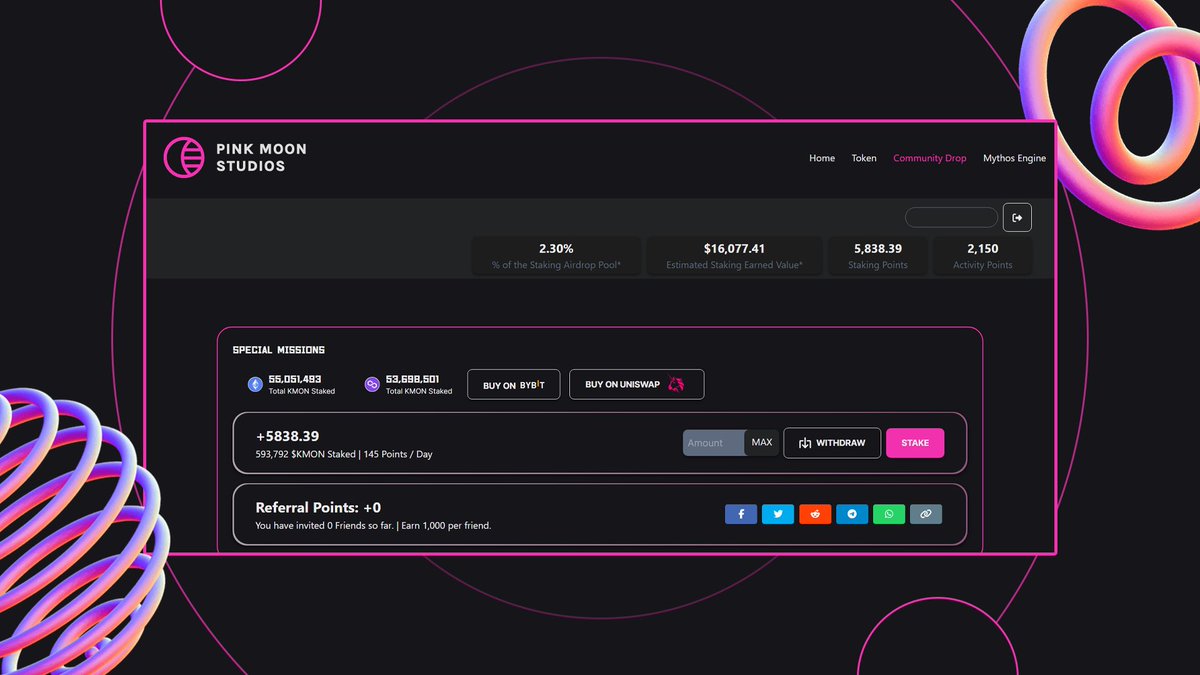This screenshot has height=675, width=1200.
Task: Select Community Drop in the navigation
Action: tap(929, 158)
